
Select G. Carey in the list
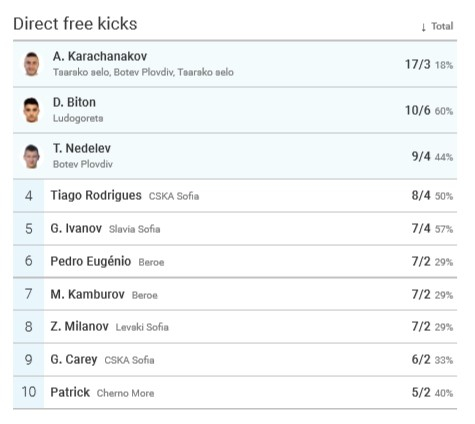click(x=74, y=359)
